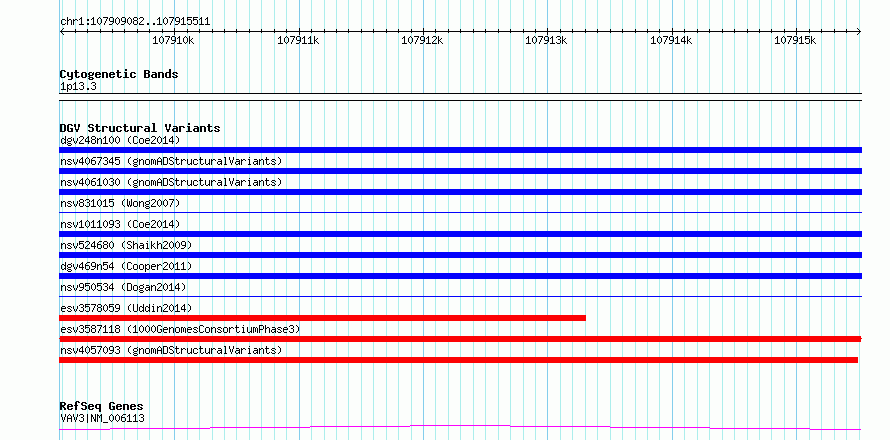
Task: Select the nsv1011093 (Coe2014) label
Action: pos(120,224)
